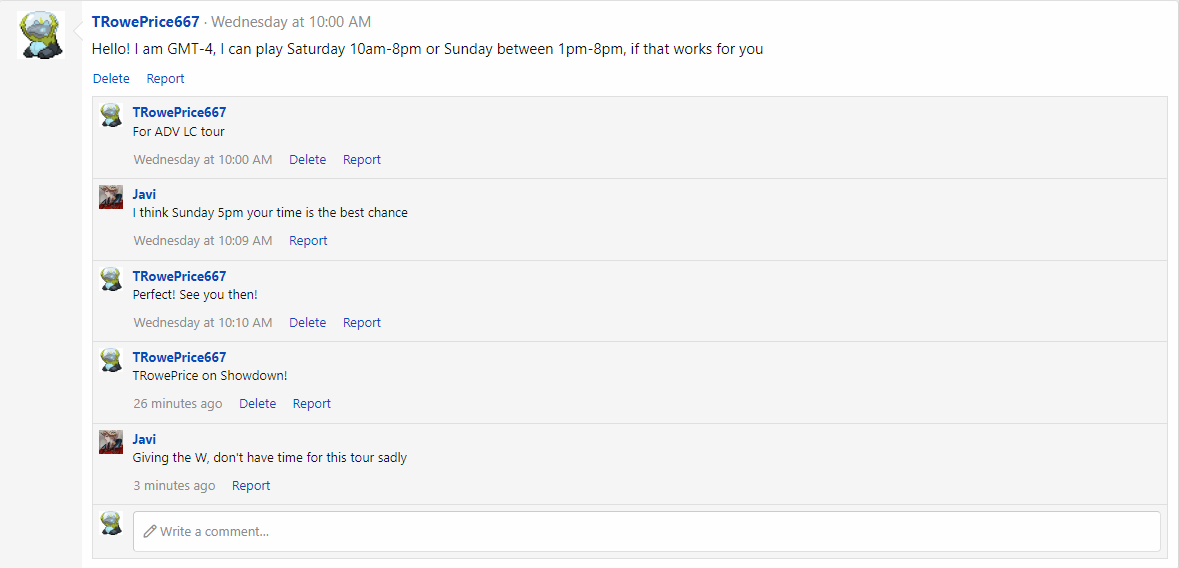The width and height of the screenshot is (1179, 568).
Task: Focus the 'Write a comment...' field
Action: click(647, 531)
